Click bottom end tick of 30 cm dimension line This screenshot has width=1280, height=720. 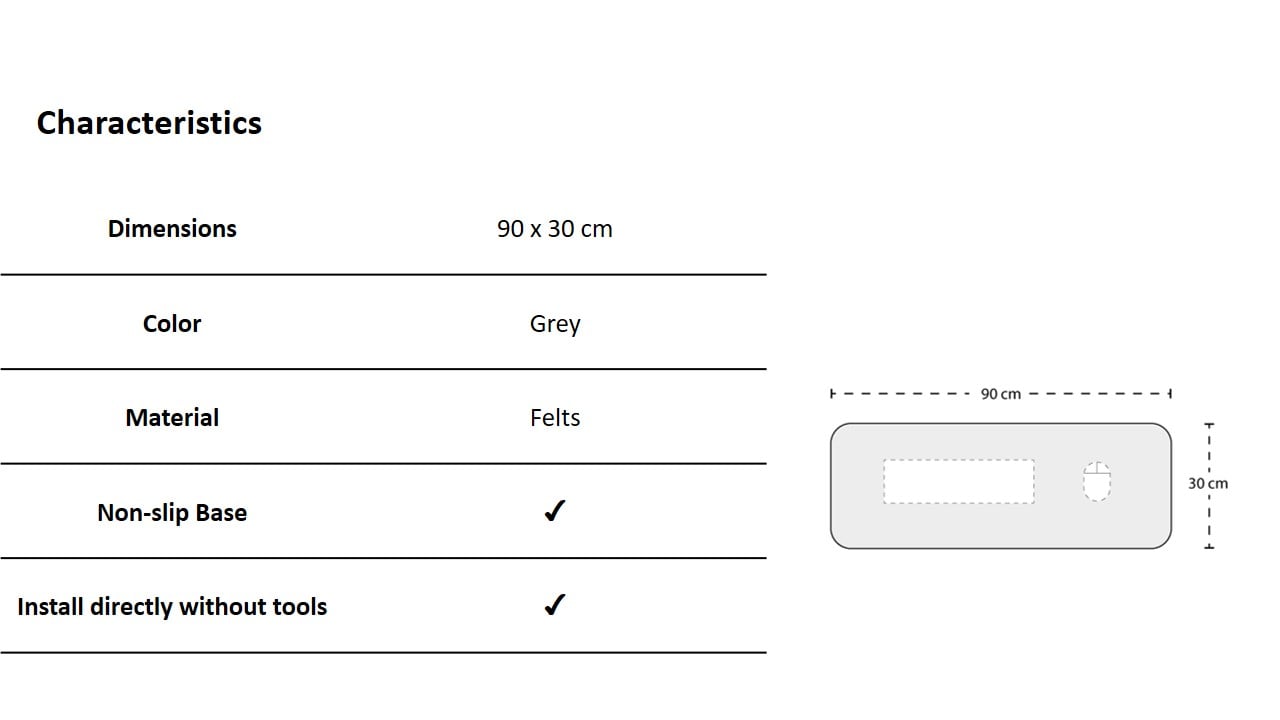[x=1209, y=546]
